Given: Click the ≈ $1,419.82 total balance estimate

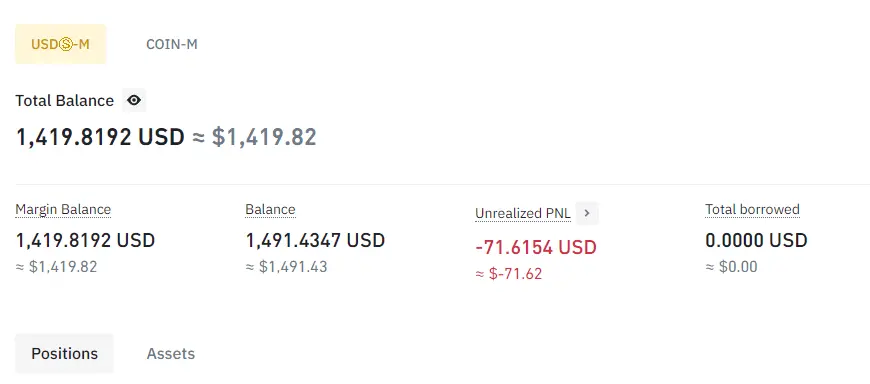Looking at the screenshot, I should click(255, 137).
